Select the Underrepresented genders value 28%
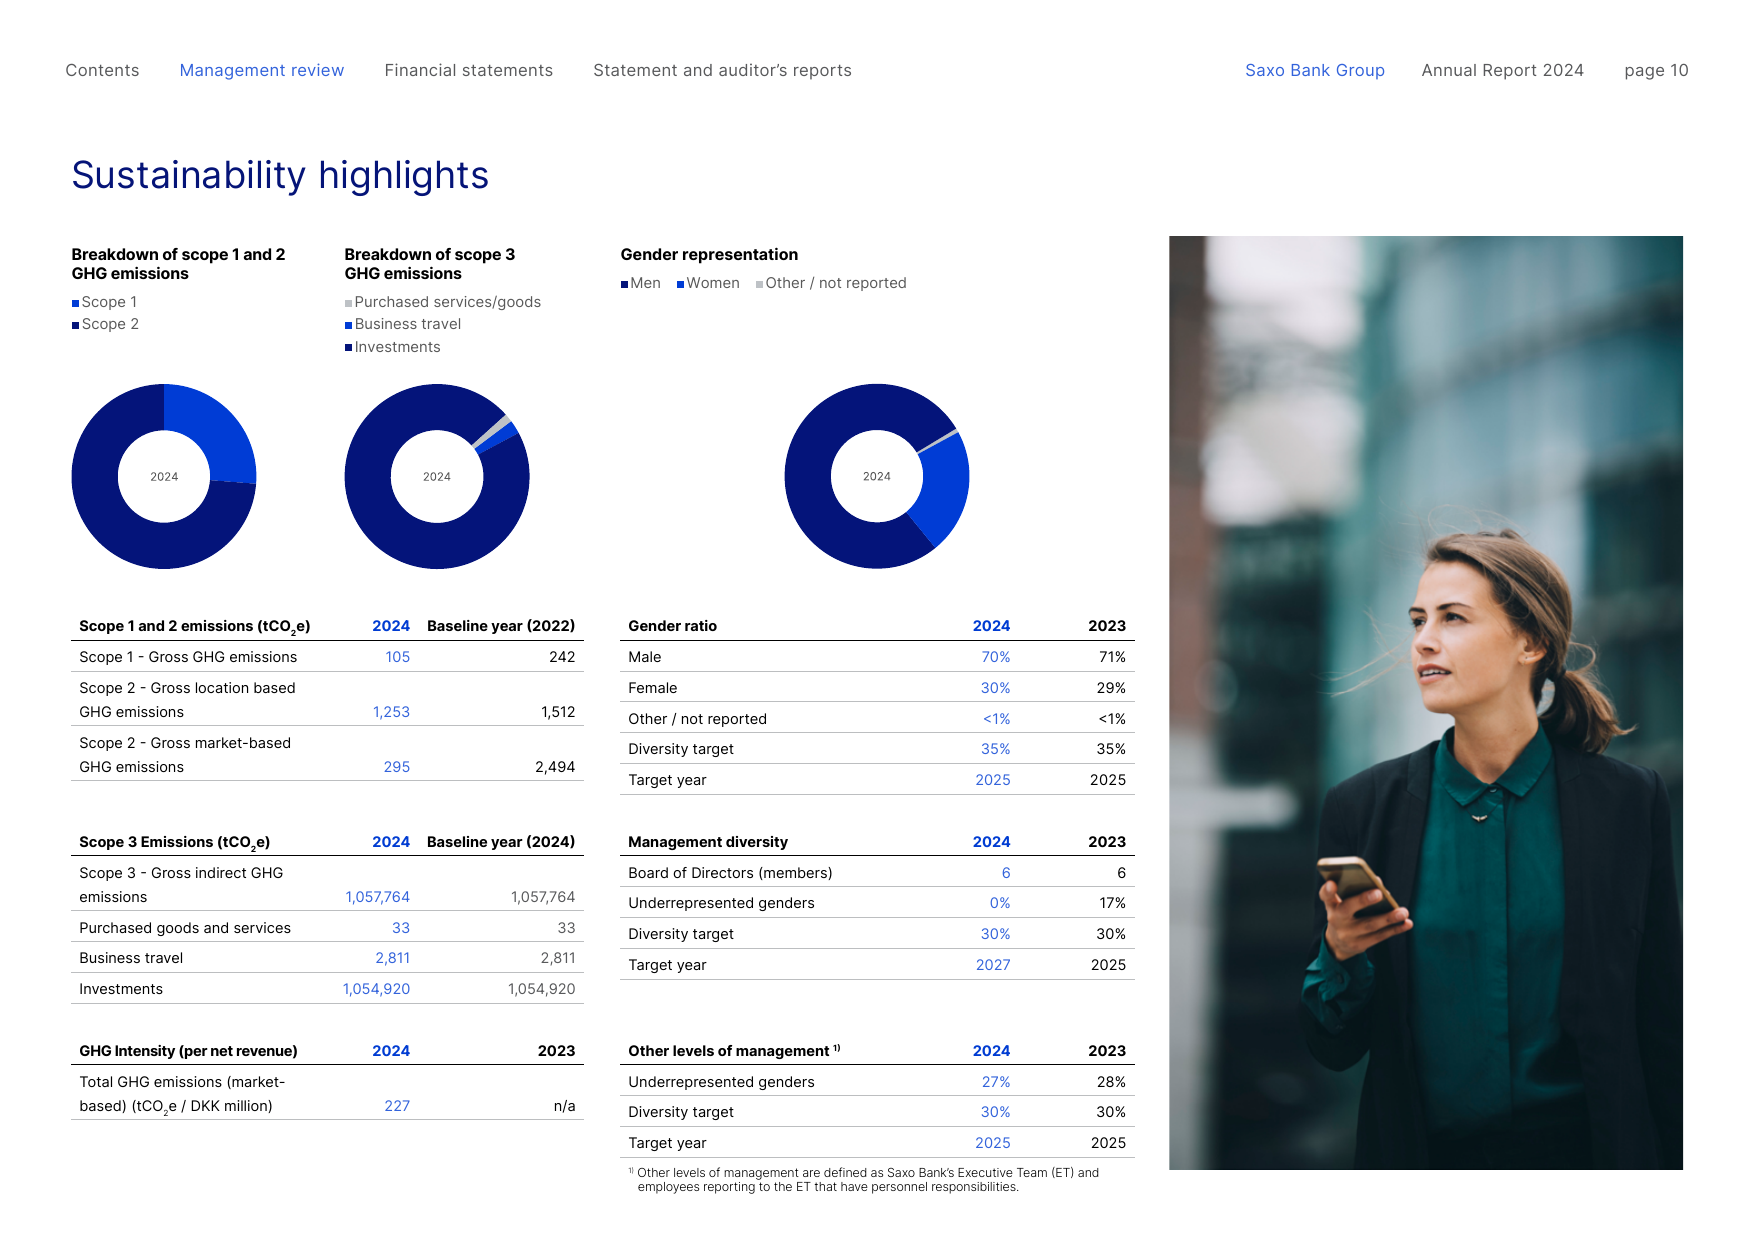 (x=1111, y=1082)
